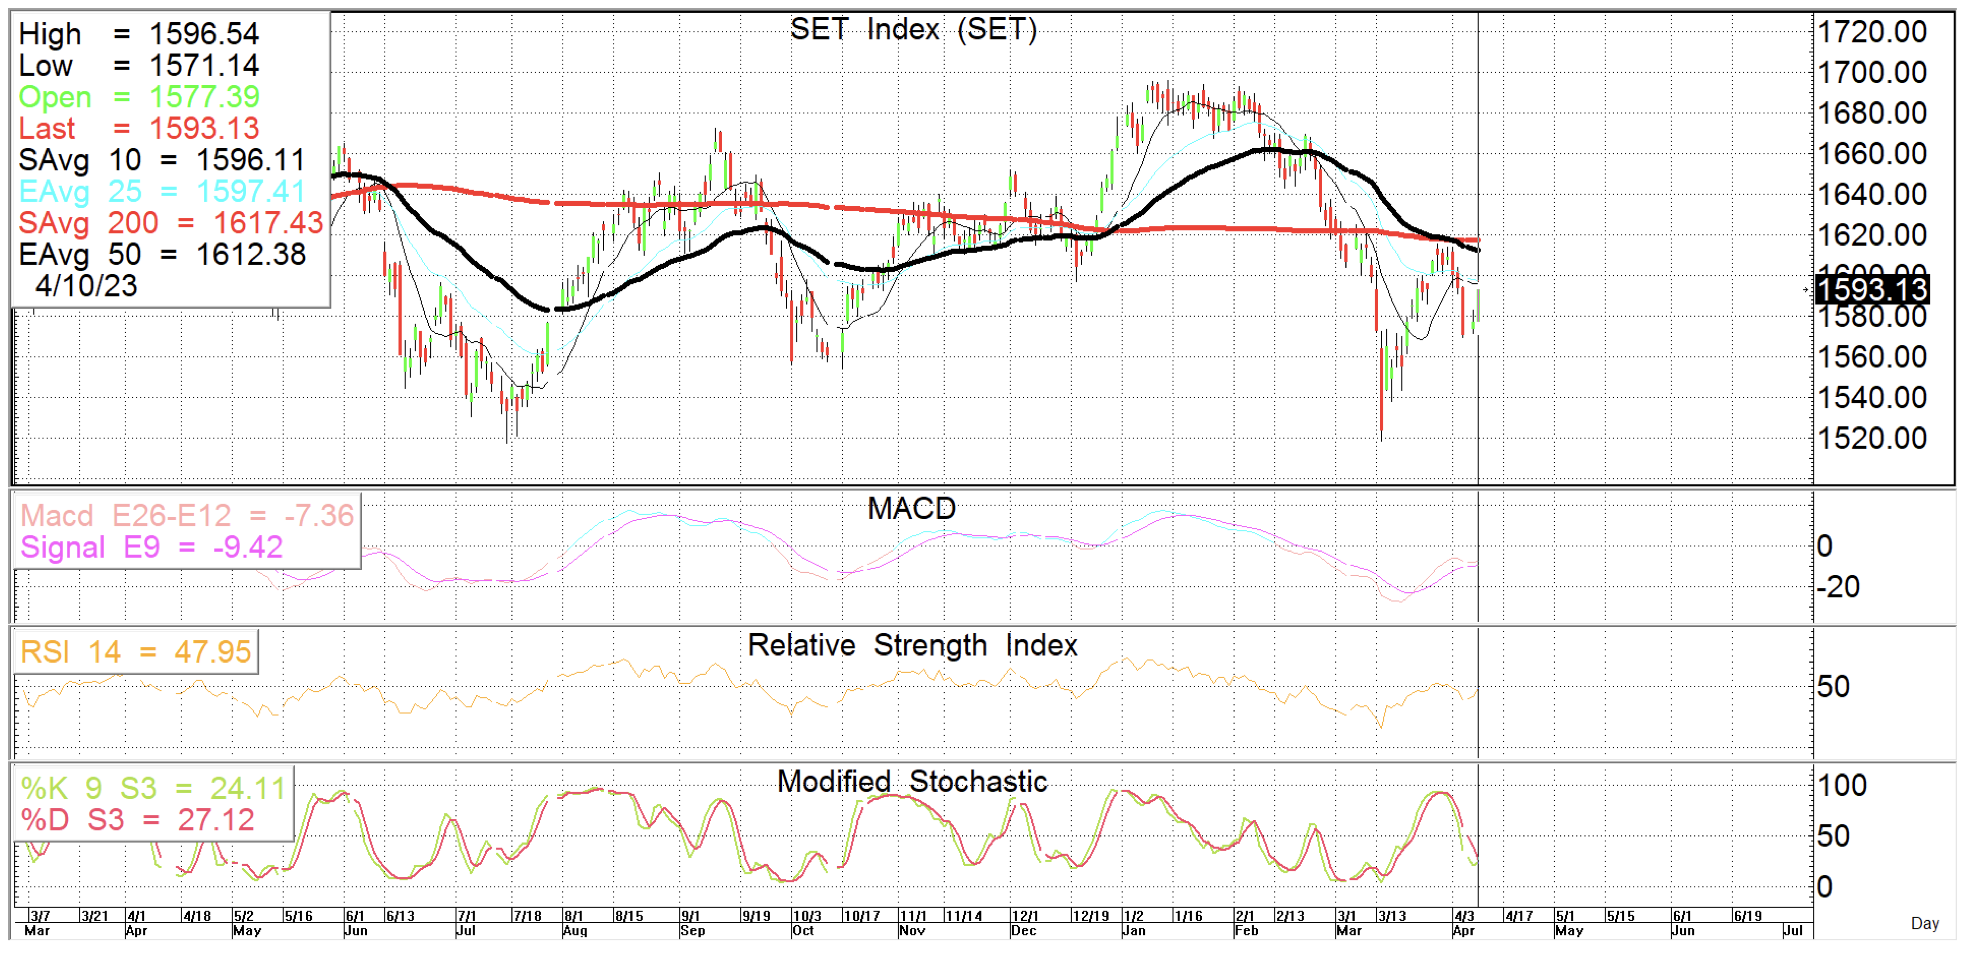1962x962 pixels.
Task: Click the '12/1 Dec' date axis label
Action: [1025, 923]
